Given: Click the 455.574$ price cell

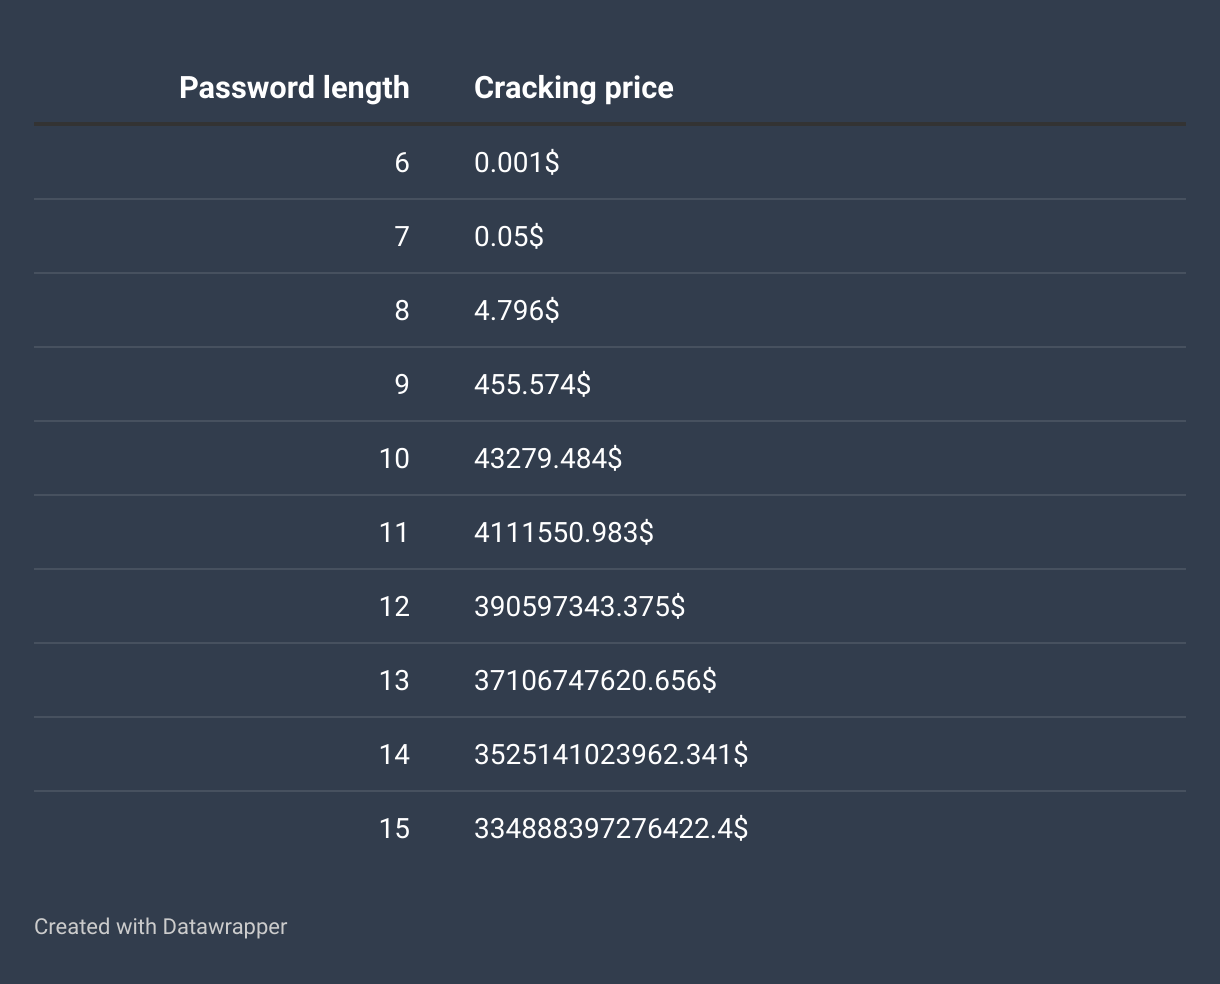Looking at the screenshot, I should [532, 384].
